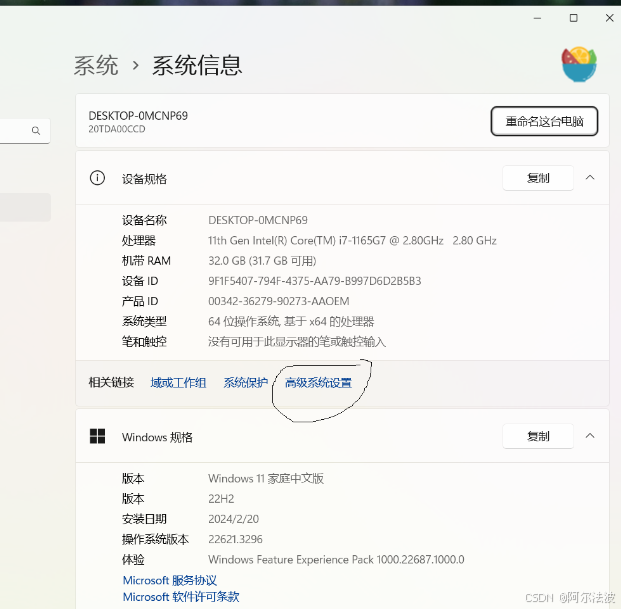621x609 pixels.
Task: Open the 系统保护 link
Action: coord(246,383)
